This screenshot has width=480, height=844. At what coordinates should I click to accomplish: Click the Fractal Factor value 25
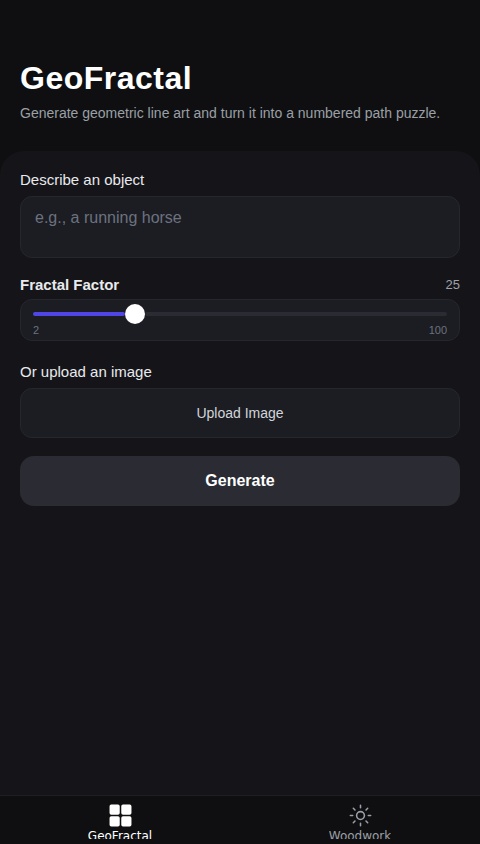pos(453,285)
